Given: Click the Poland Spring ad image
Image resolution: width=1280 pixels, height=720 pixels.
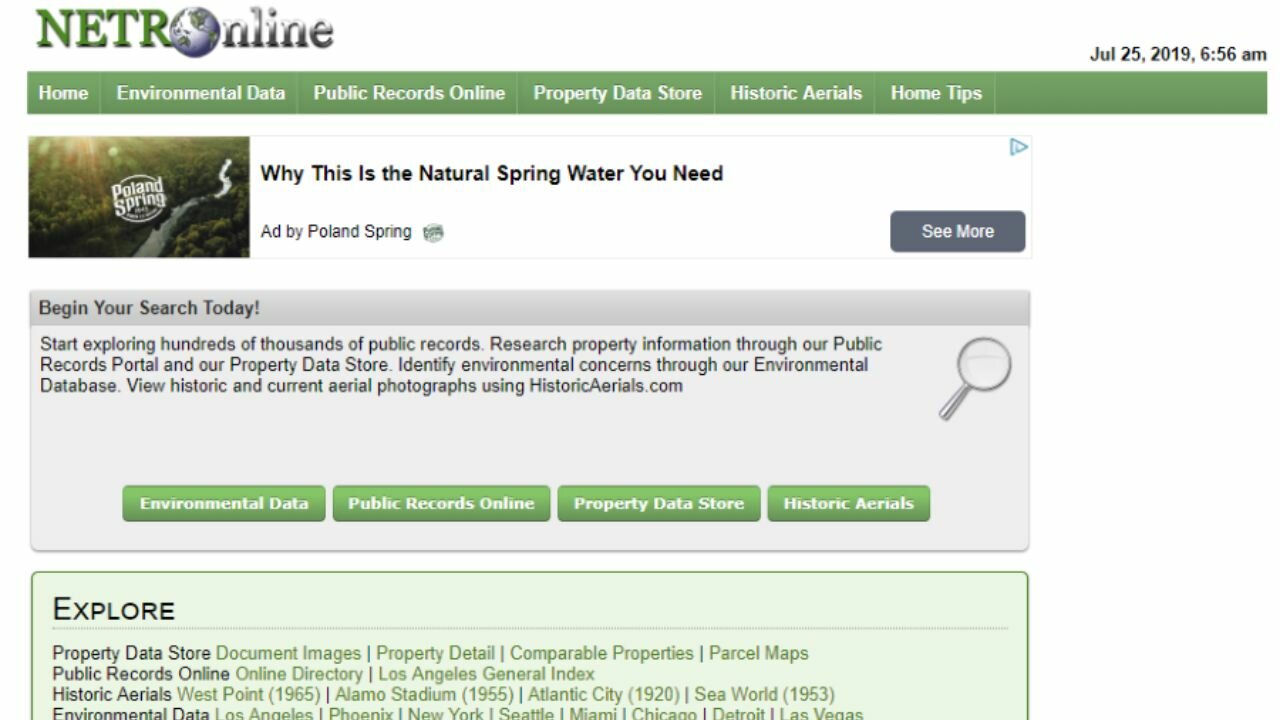Looking at the screenshot, I should coord(139,197).
